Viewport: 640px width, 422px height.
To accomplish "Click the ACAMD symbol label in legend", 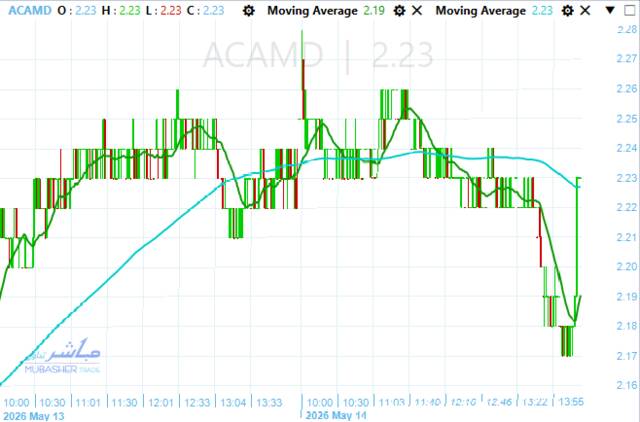I will pyautogui.click(x=30, y=11).
